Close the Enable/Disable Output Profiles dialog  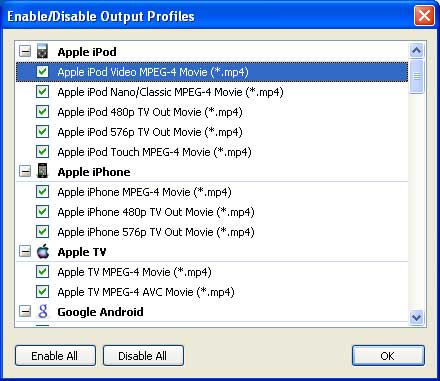tap(424, 15)
